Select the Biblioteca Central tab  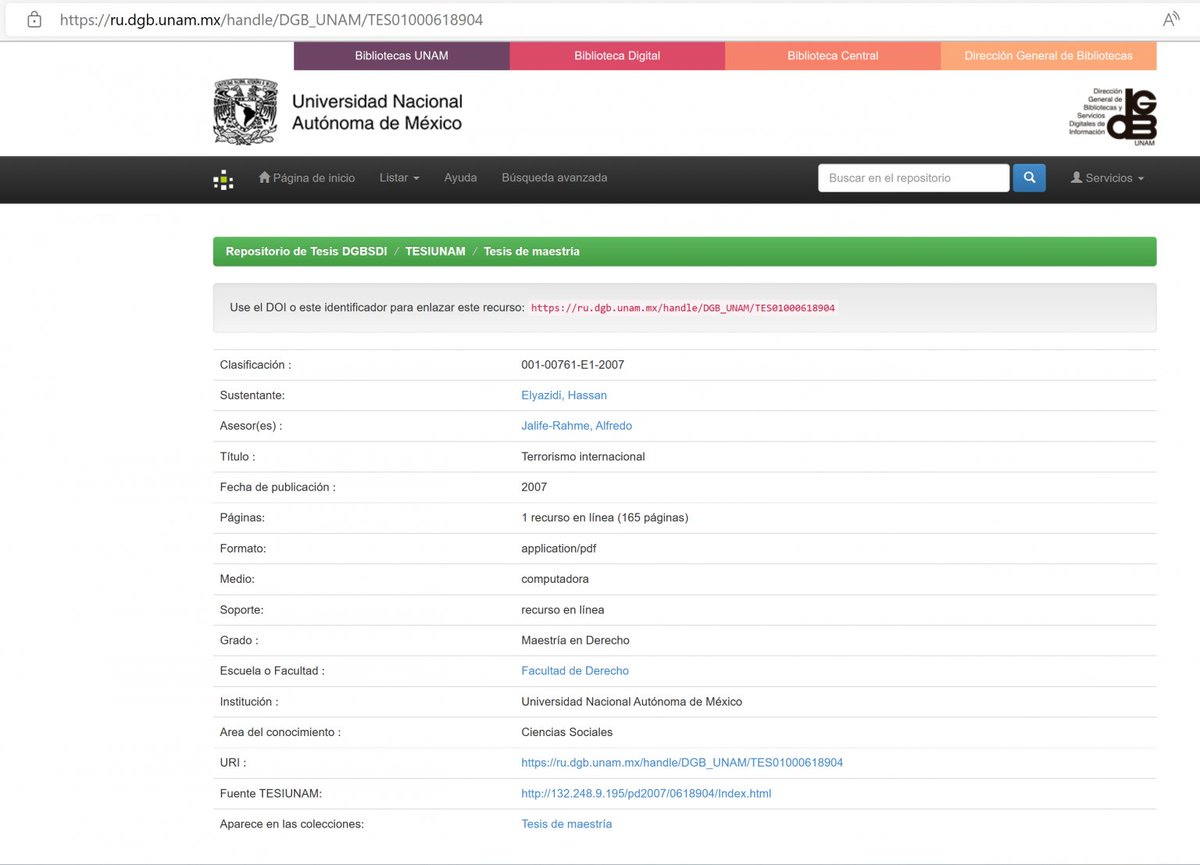(833, 56)
